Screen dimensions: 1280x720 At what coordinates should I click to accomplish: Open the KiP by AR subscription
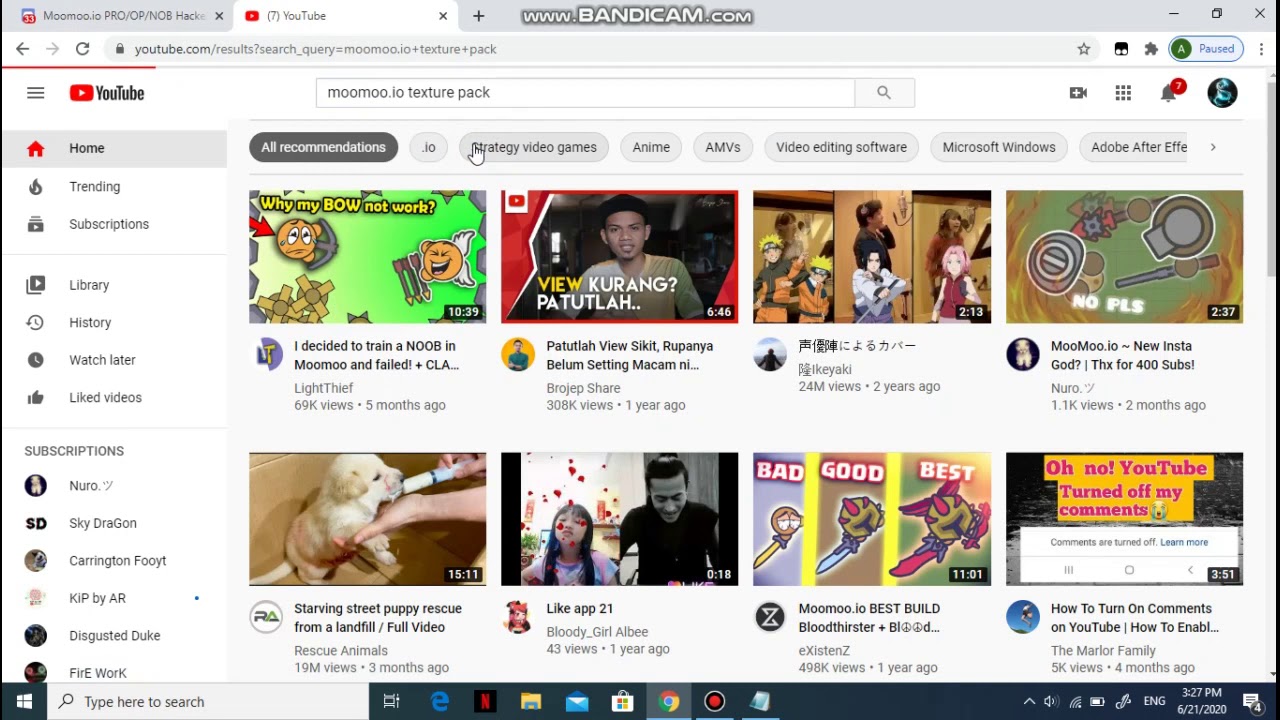pos(114,598)
